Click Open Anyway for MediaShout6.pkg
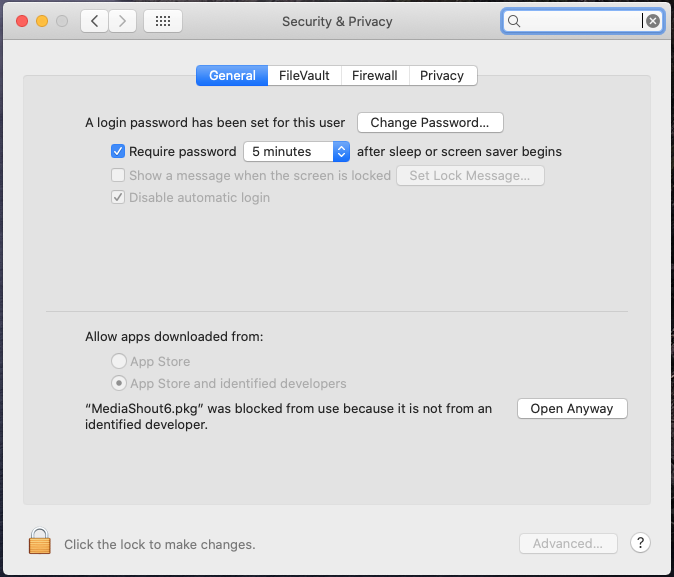The image size is (674, 577). [x=572, y=408]
